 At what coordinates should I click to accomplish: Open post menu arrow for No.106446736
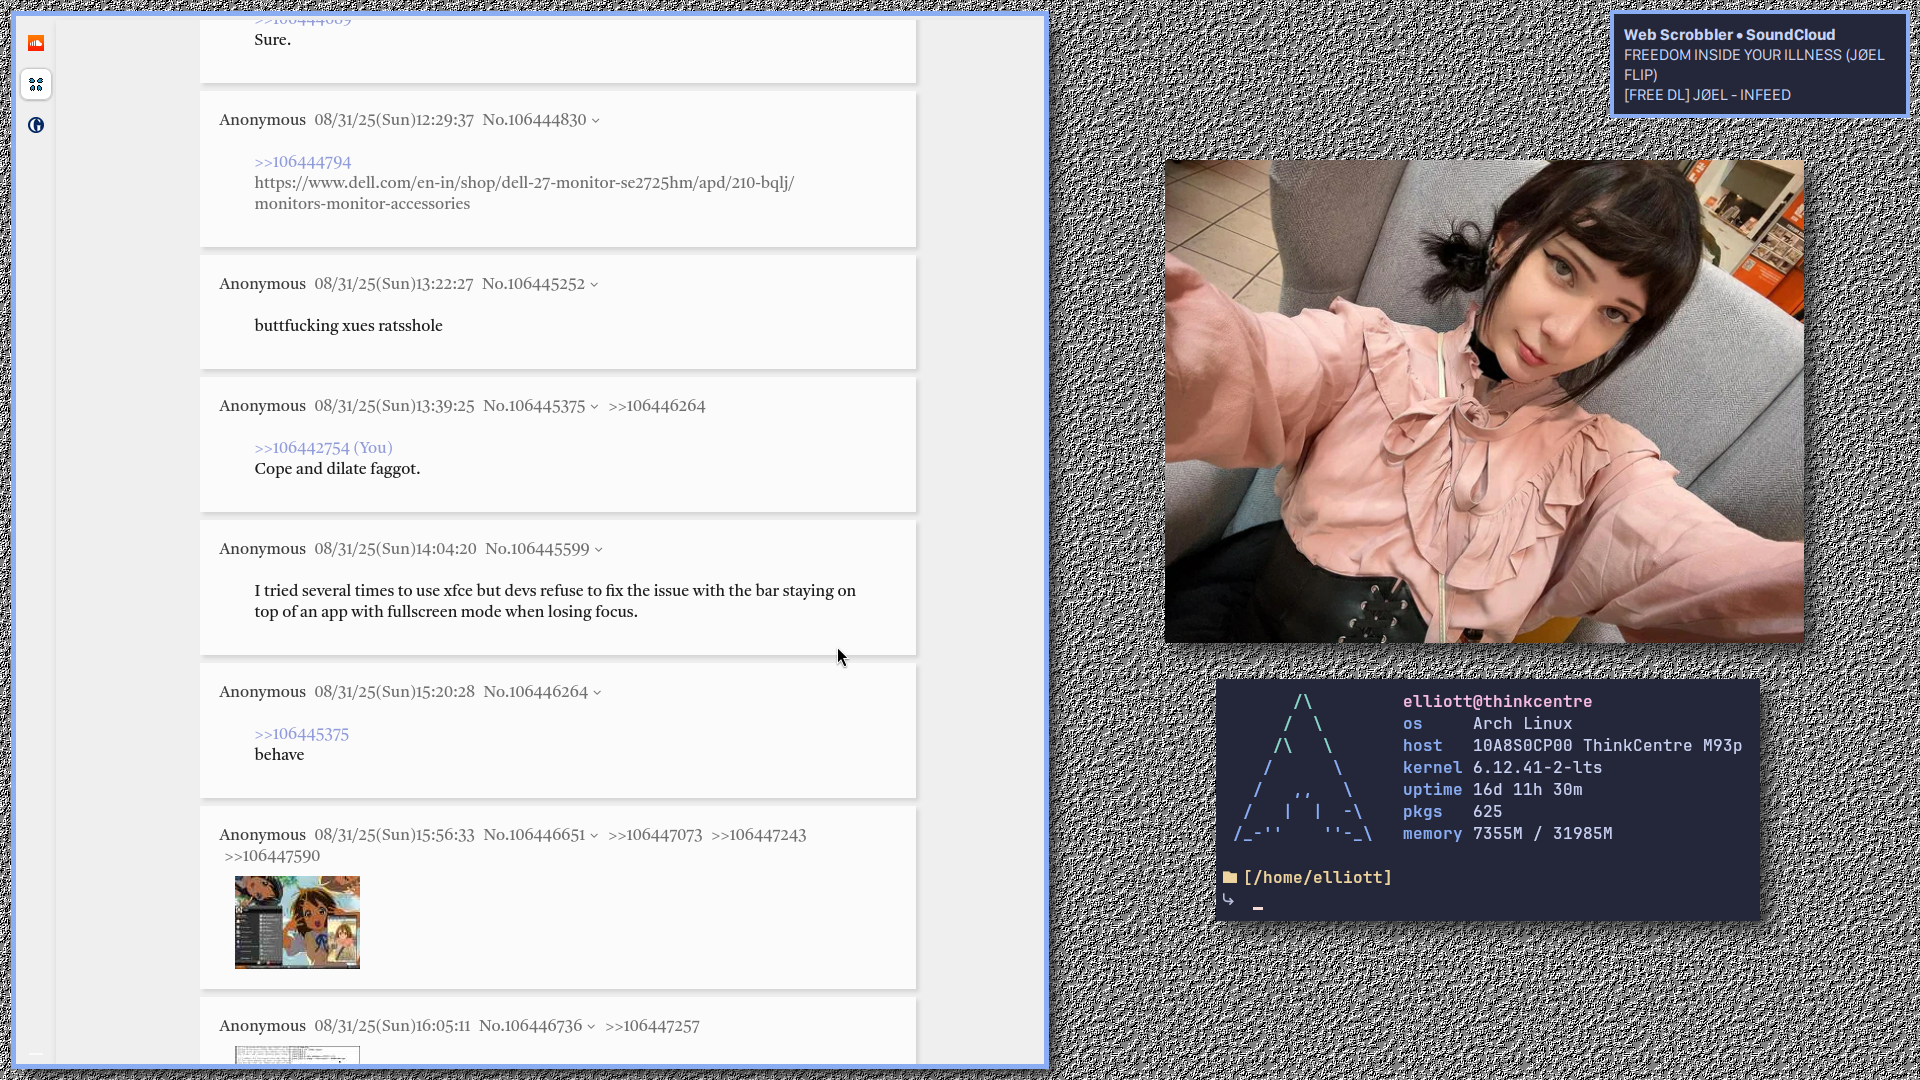point(591,1027)
